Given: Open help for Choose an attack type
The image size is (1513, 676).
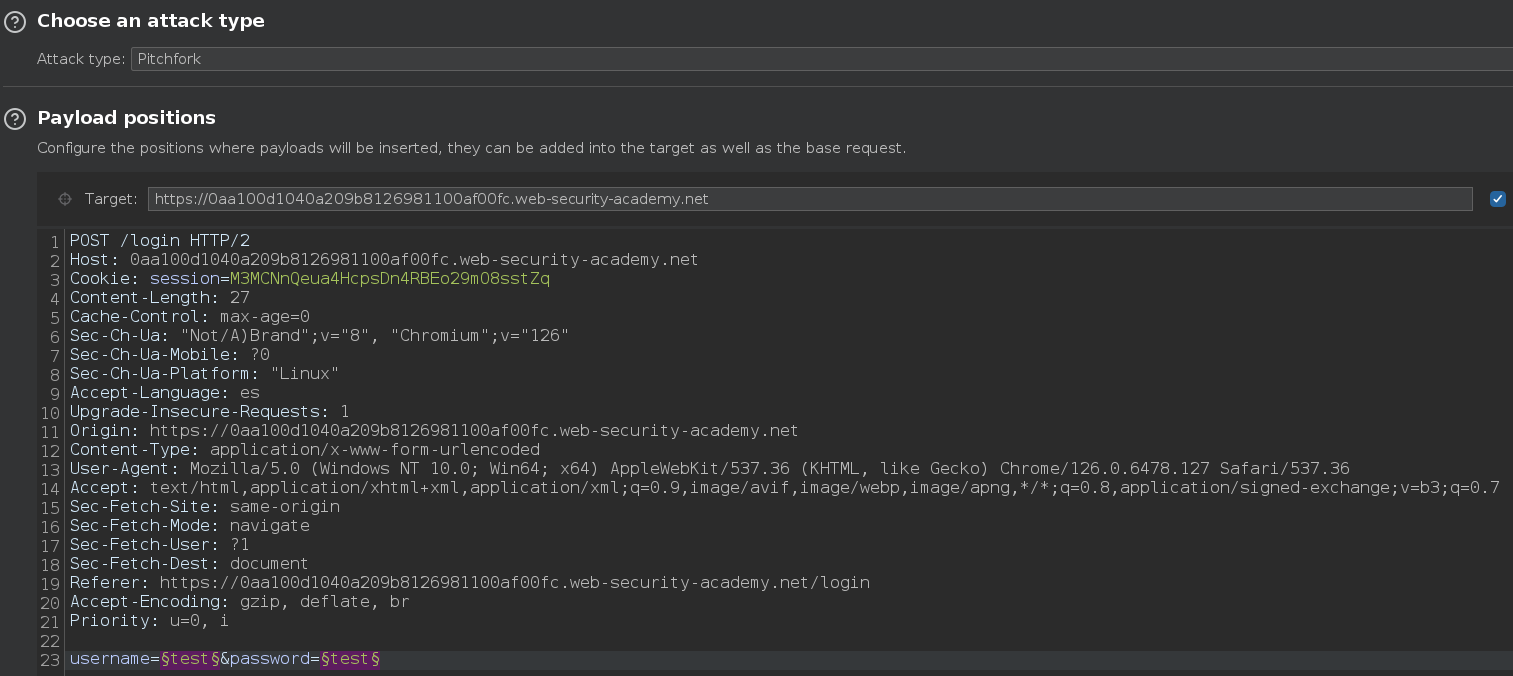Looking at the screenshot, I should (x=15, y=22).
